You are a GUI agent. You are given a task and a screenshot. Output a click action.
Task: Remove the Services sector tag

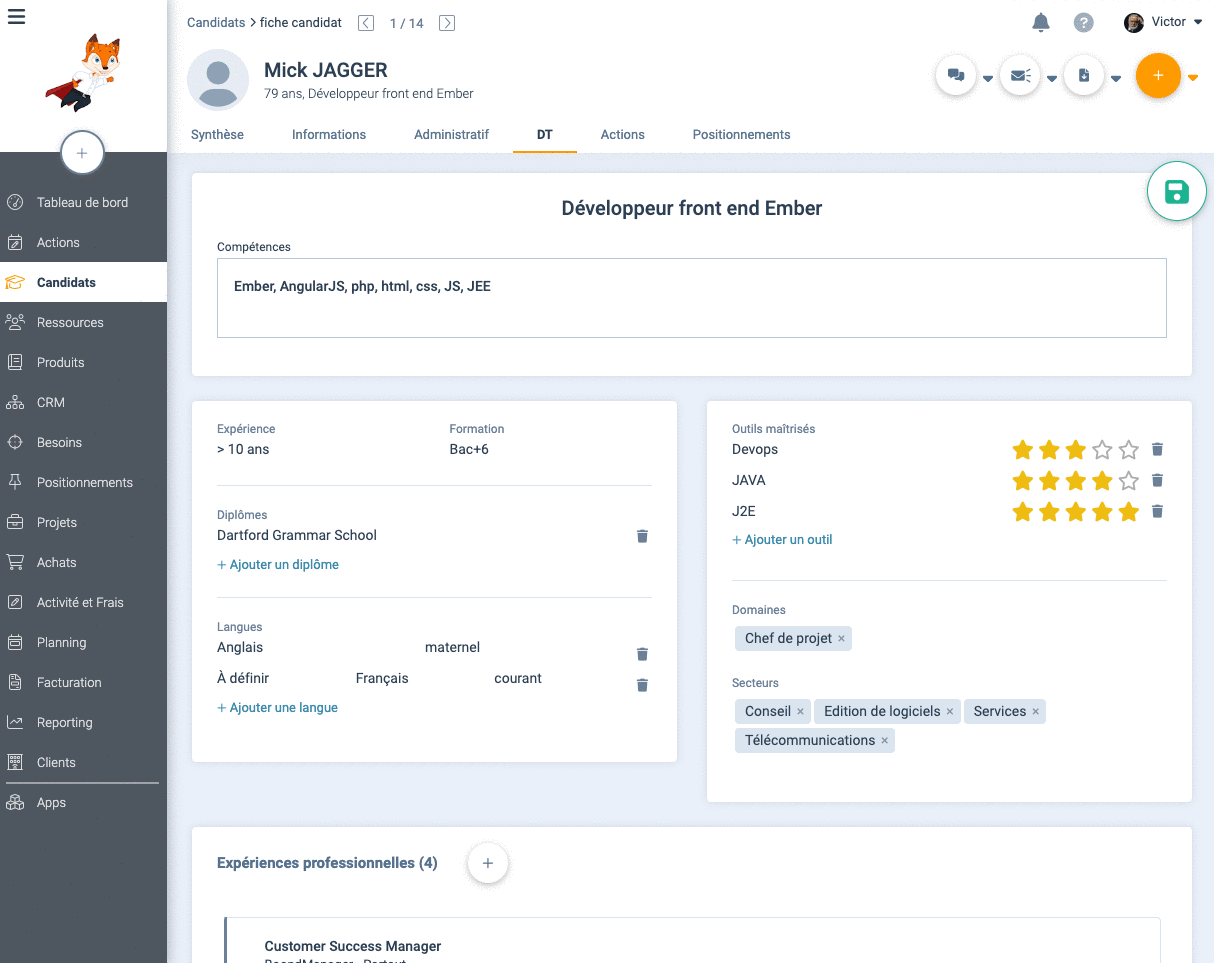(1036, 712)
